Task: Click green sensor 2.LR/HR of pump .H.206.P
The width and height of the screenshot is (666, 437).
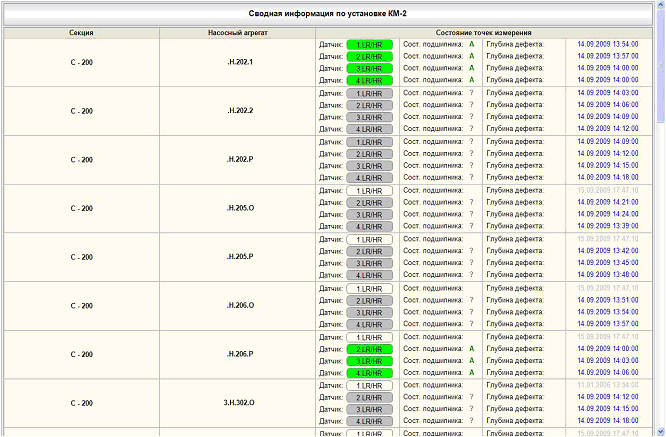Action: (x=369, y=350)
